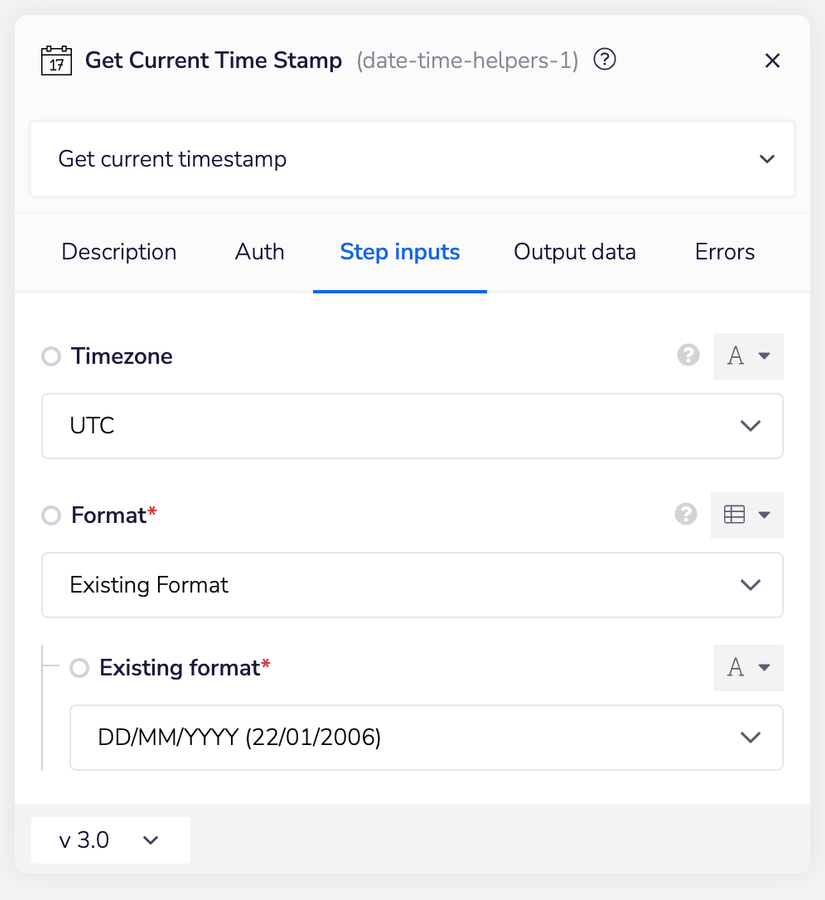This screenshot has height=900, width=825.
Task: Click the calendar icon beside the step title
Action: [56, 60]
